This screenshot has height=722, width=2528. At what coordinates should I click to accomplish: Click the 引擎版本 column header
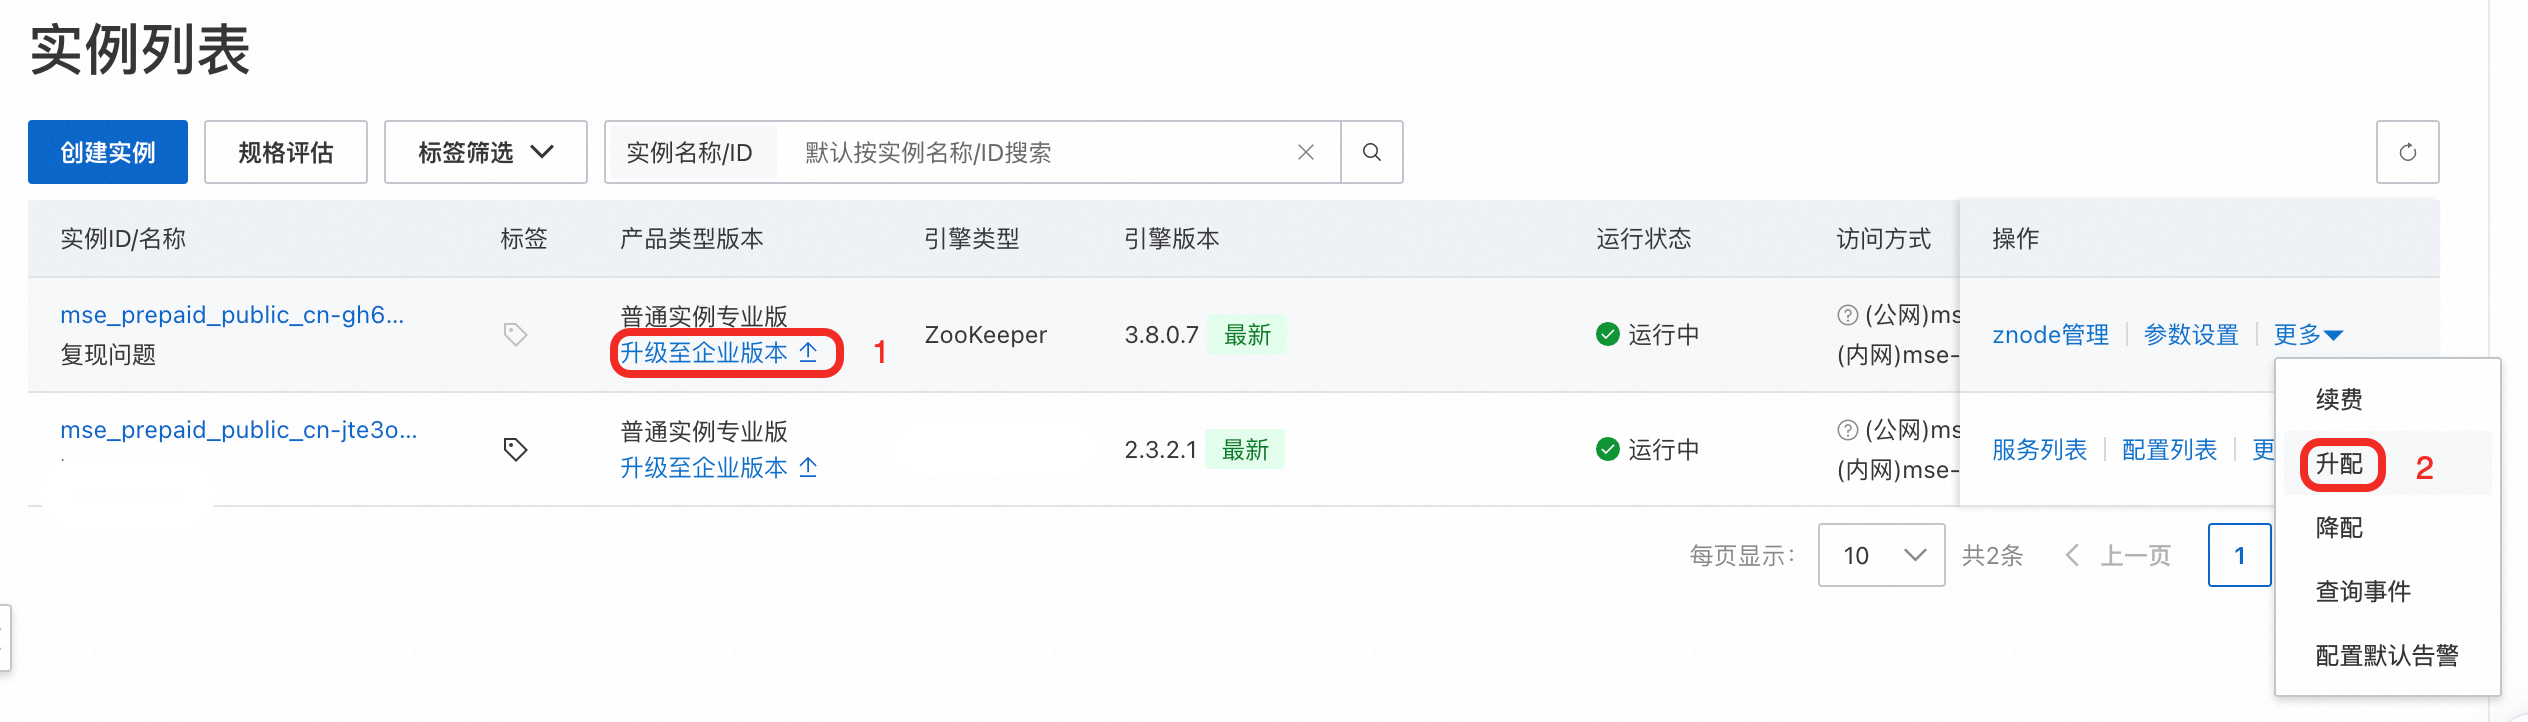[1171, 239]
